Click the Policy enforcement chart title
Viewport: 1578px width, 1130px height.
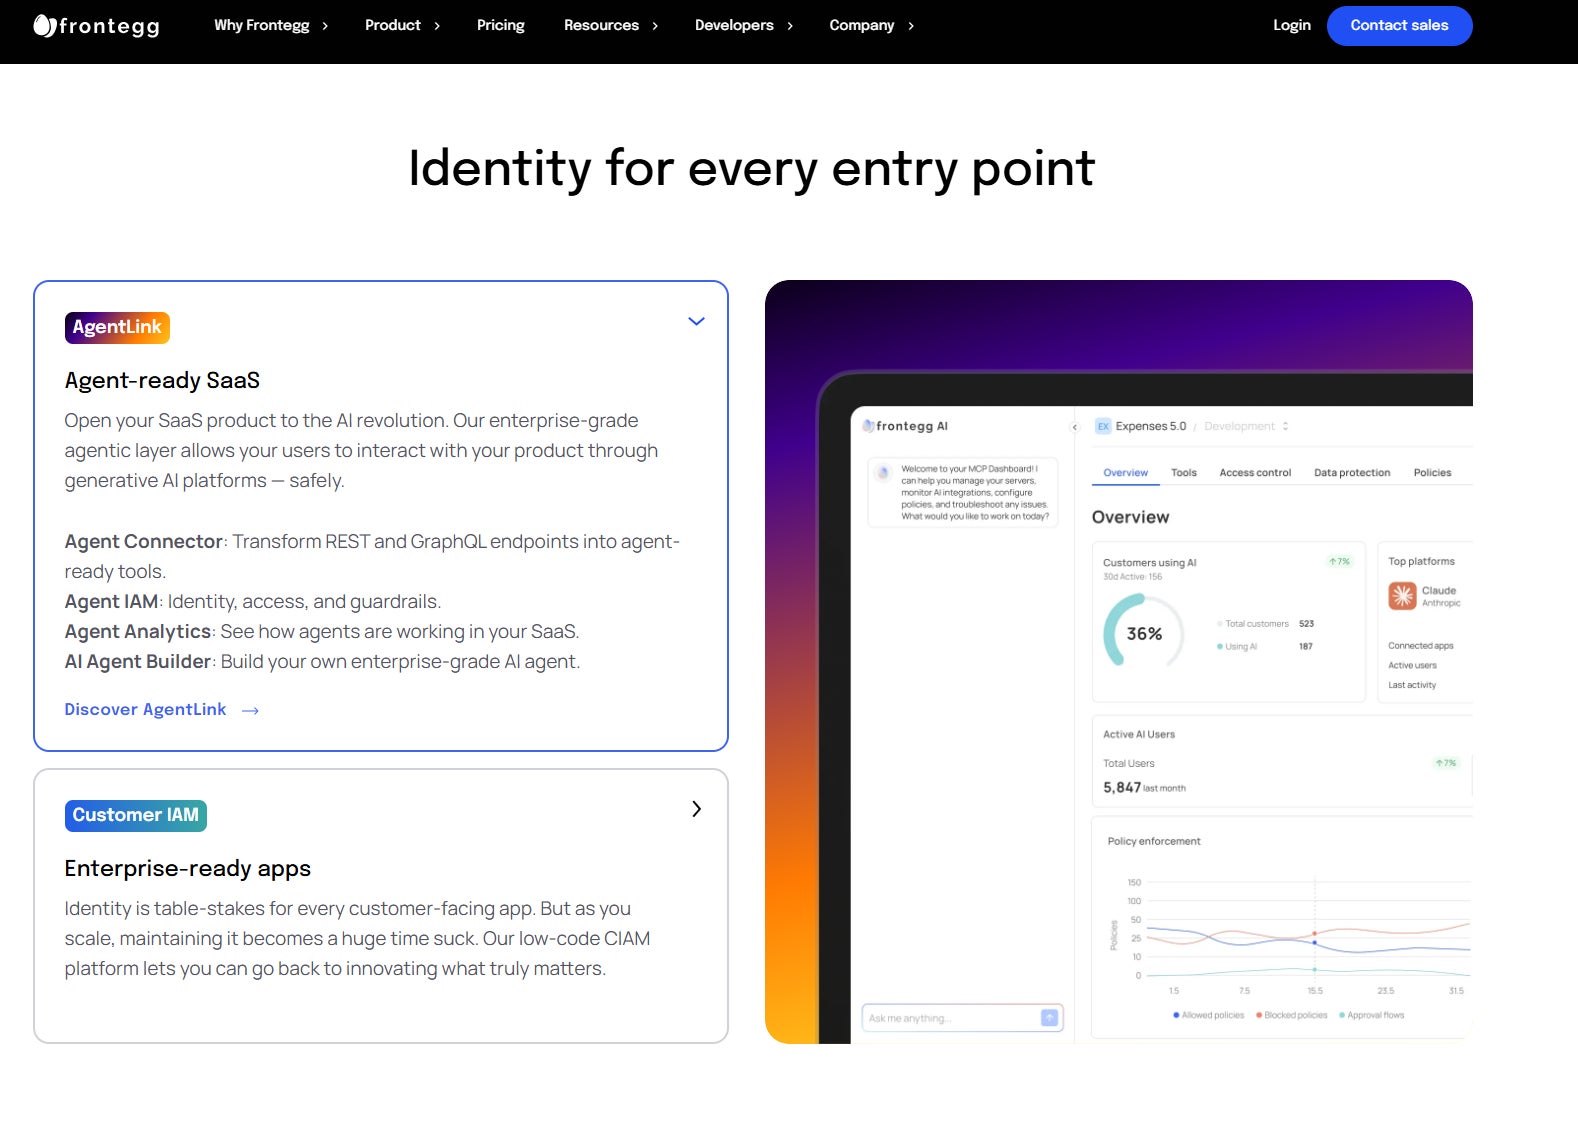click(1154, 841)
